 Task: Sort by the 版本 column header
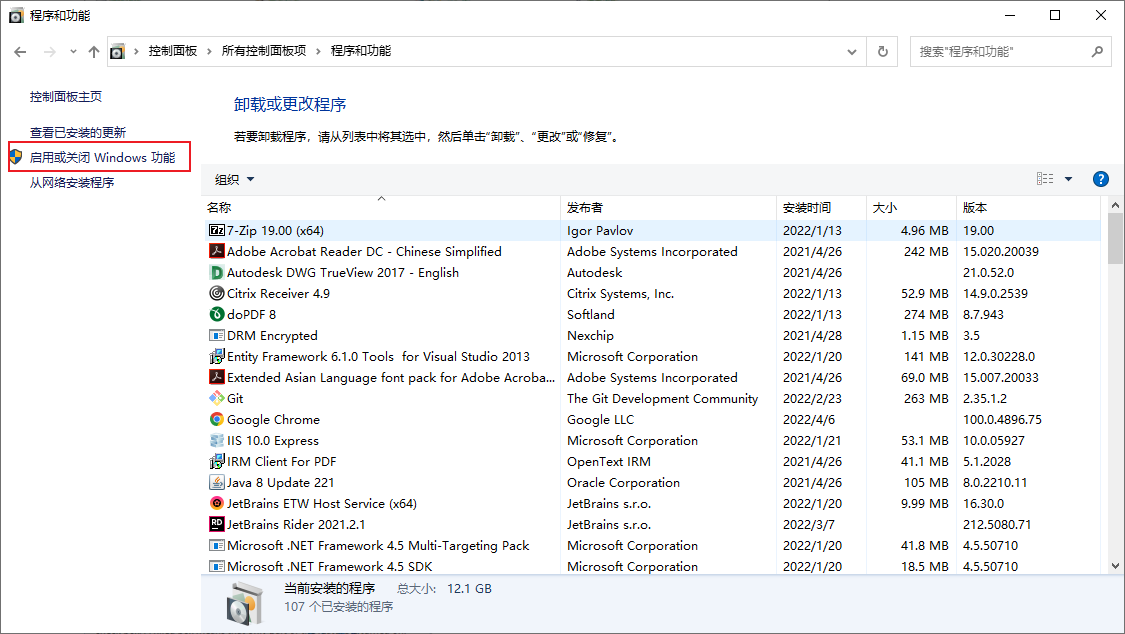[x=1028, y=207]
